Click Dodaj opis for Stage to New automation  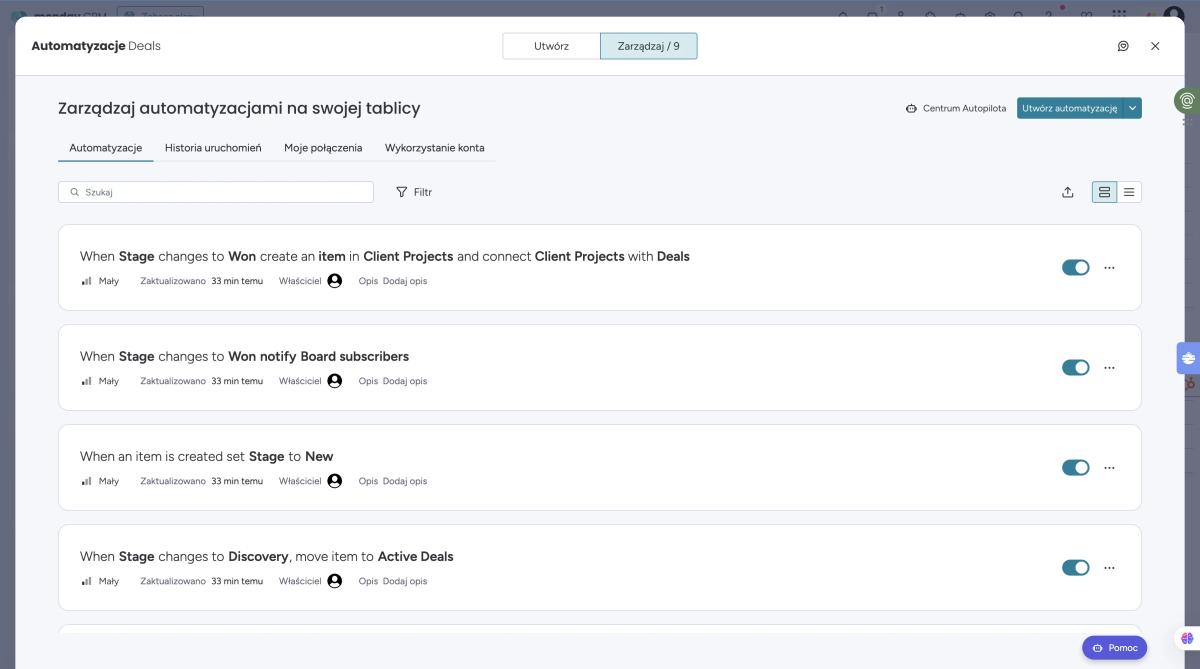point(405,481)
